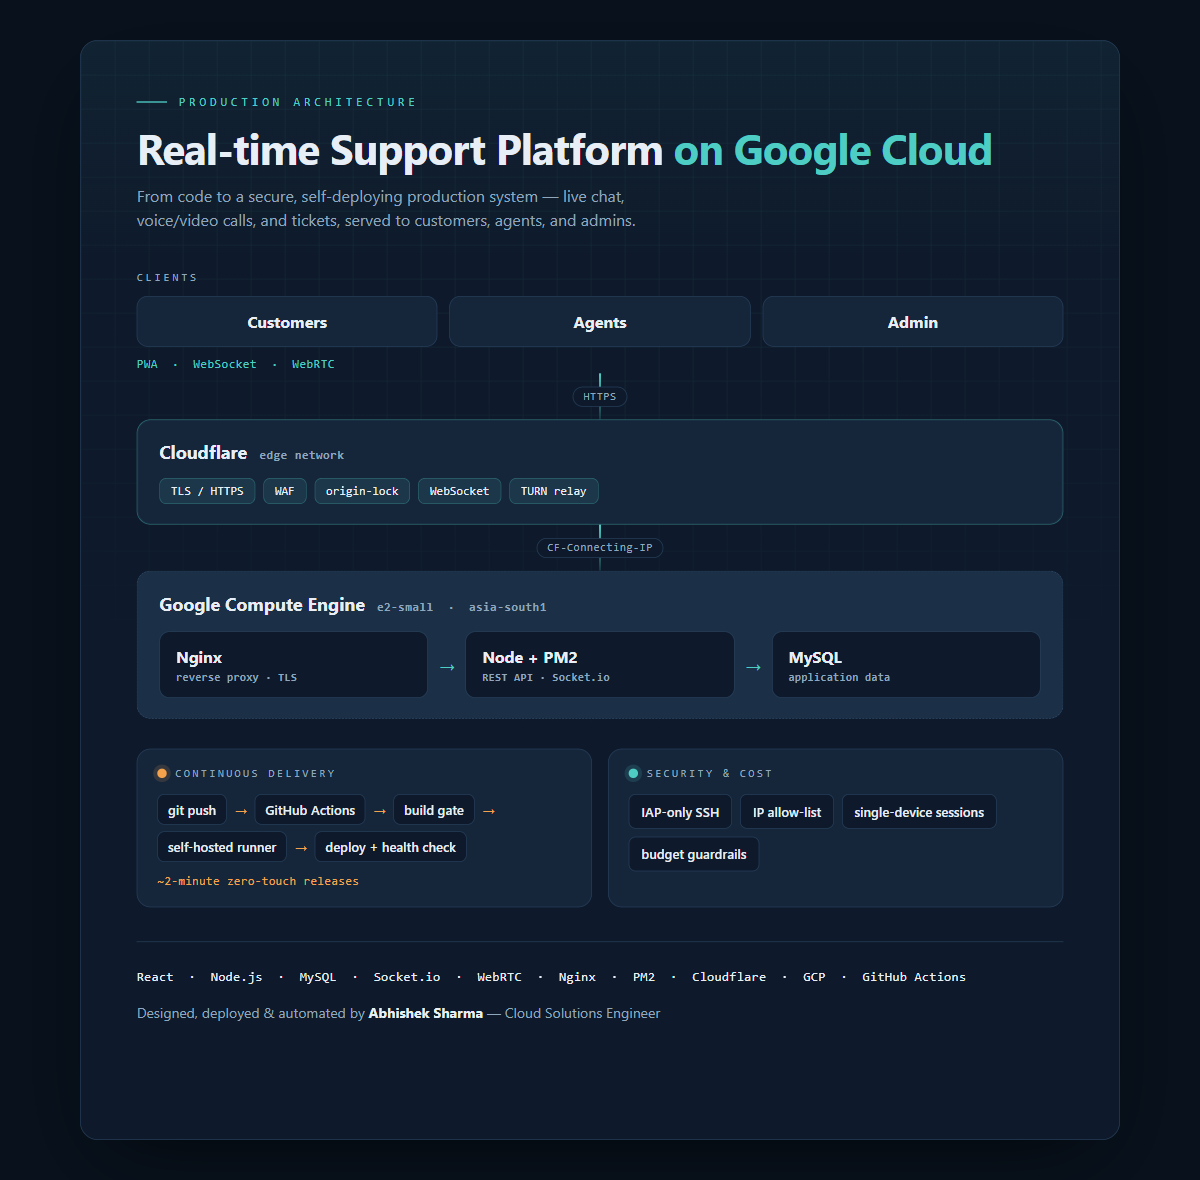Click arrow between self-hosted runner and deploy
Screen dimensions: 1200x1180
301,848
